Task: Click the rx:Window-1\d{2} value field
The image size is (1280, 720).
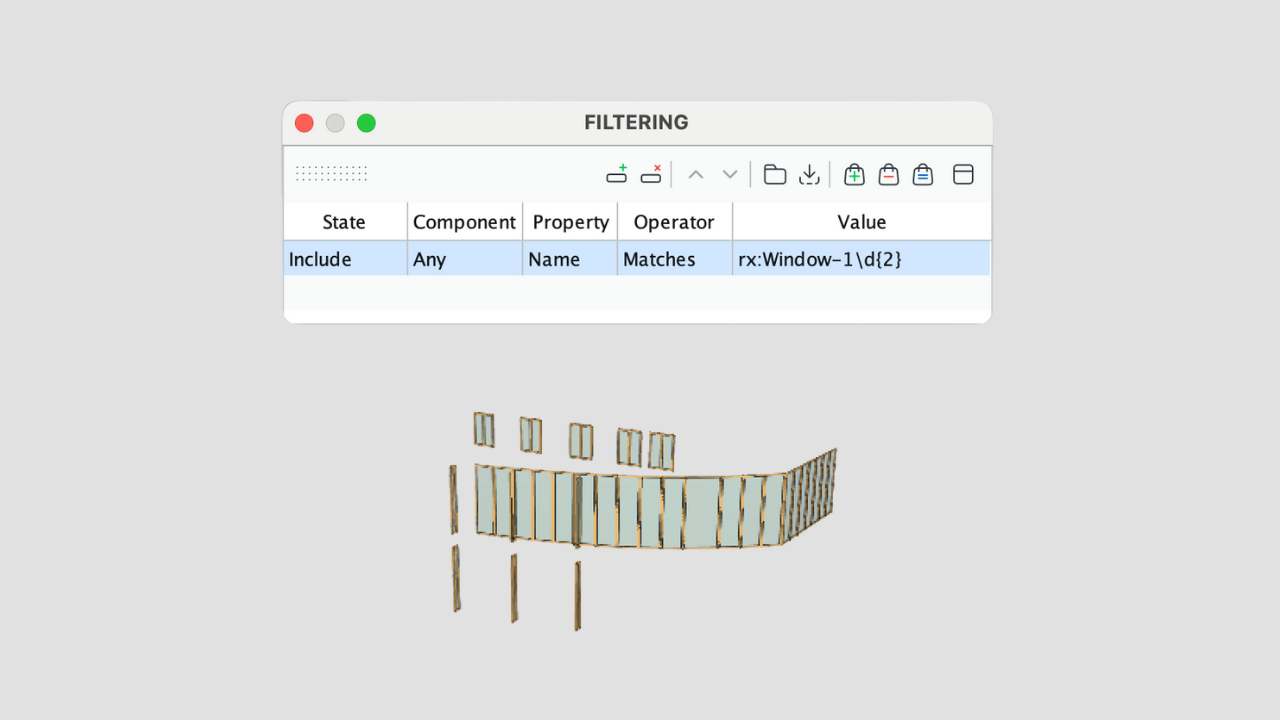Action: [x=860, y=259]
